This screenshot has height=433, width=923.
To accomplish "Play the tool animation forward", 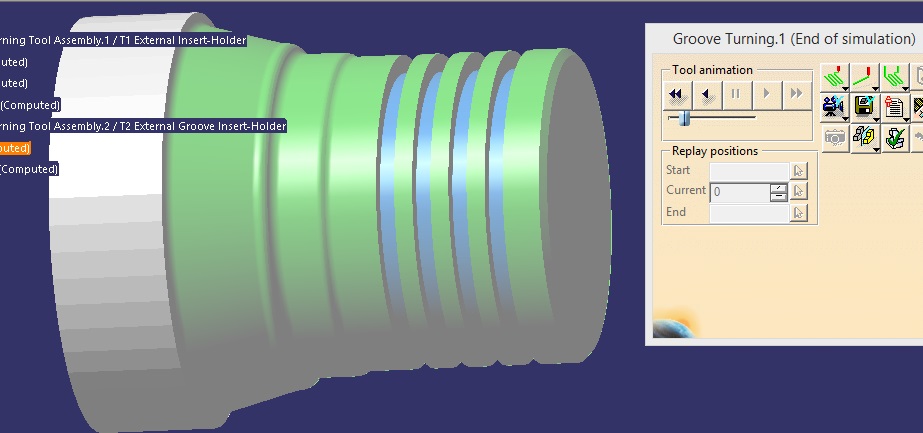I will pos(766,94).
